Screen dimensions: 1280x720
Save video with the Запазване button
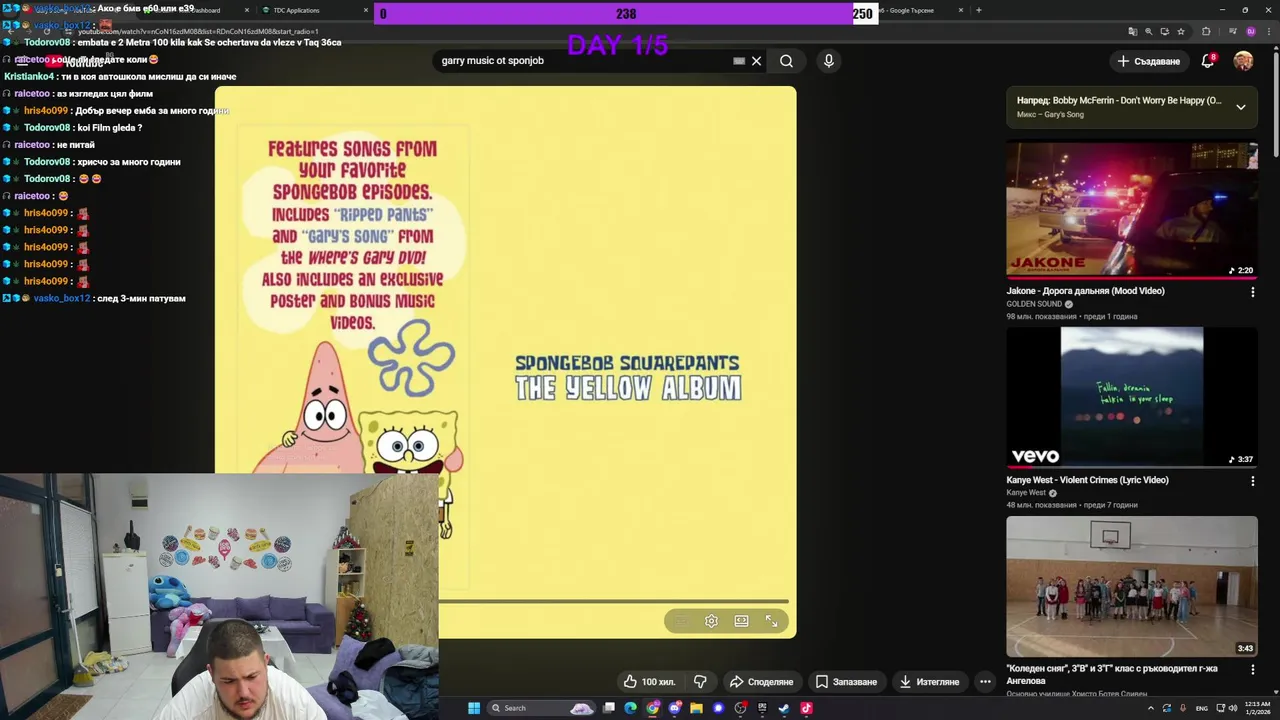pos(846,682)
